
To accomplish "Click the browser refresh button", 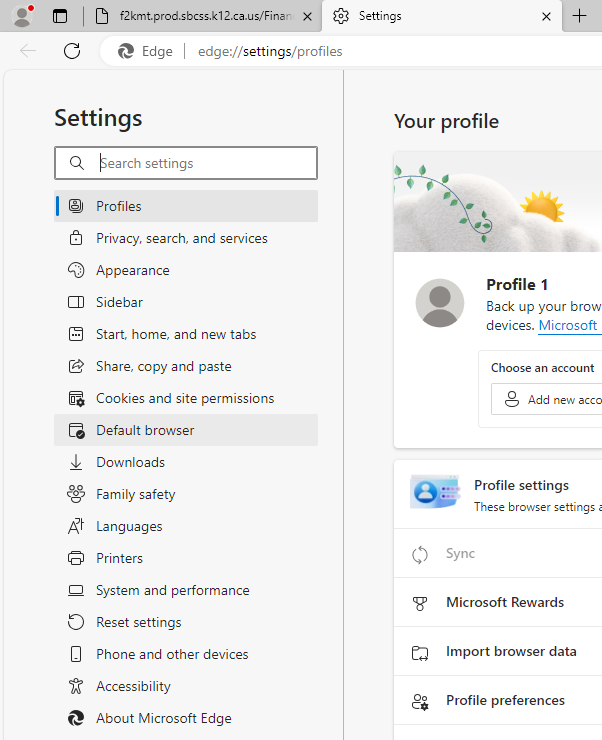I will tap(72, 51).
